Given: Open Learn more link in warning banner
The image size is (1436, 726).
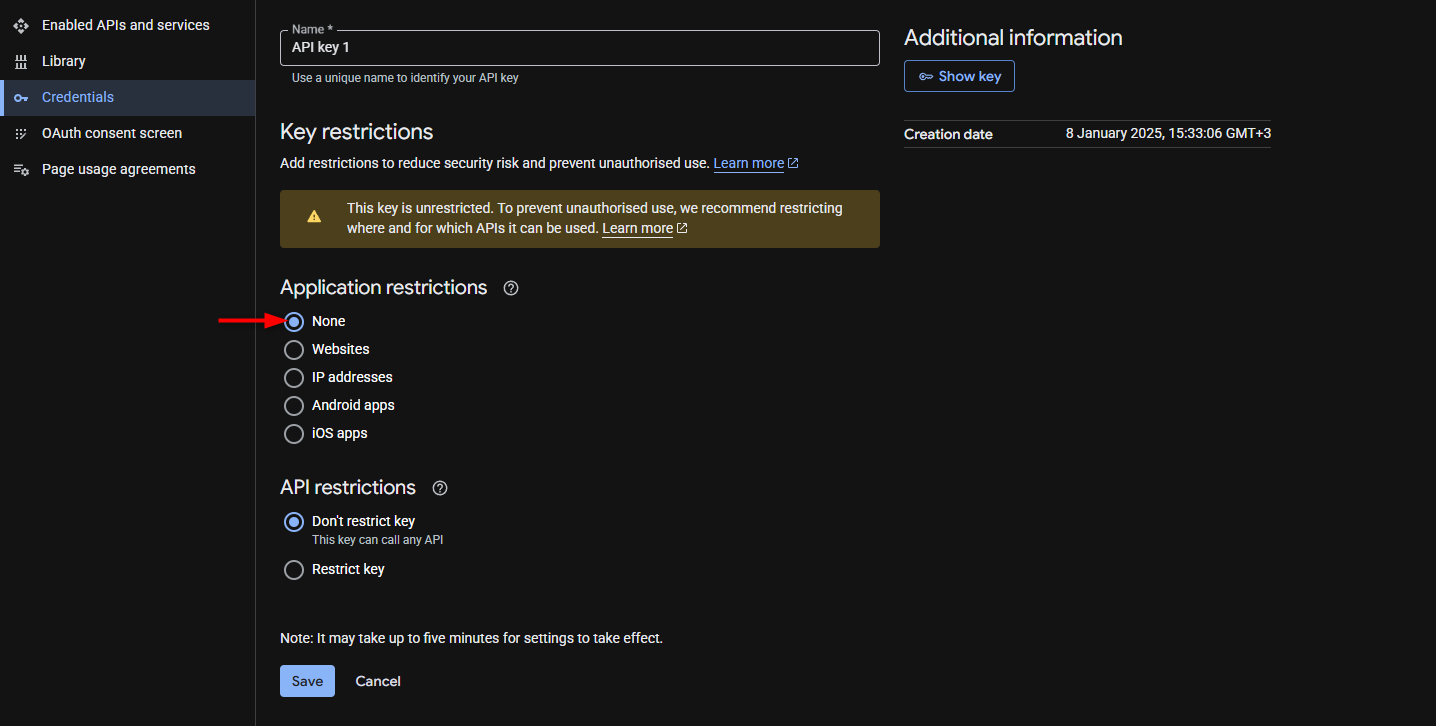Looking at the screenshot, I should [638, 228].
